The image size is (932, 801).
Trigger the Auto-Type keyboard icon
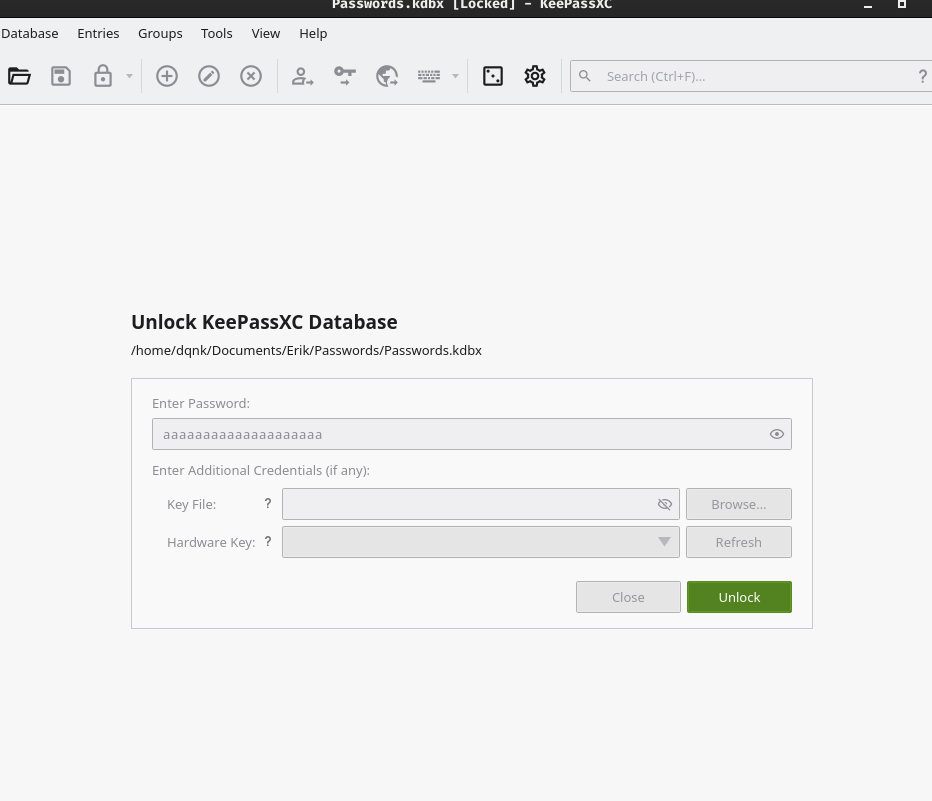click(x=429, y=76)
